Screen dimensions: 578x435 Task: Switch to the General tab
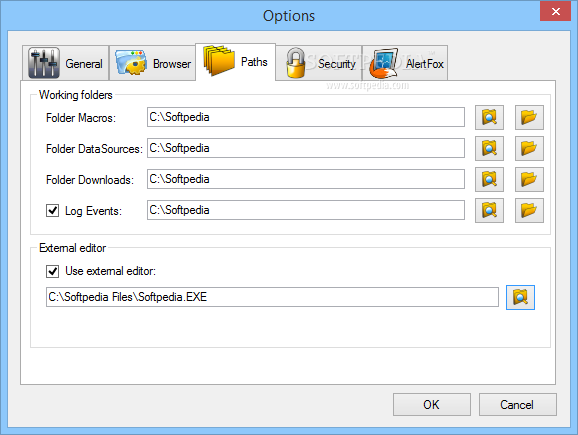tap(66, 63)
